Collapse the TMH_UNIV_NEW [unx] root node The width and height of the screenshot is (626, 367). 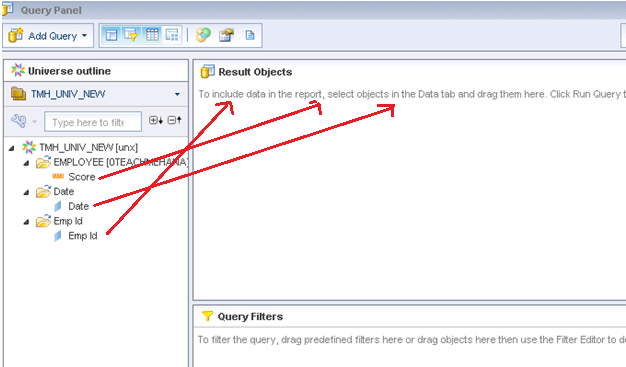point(12,148)
